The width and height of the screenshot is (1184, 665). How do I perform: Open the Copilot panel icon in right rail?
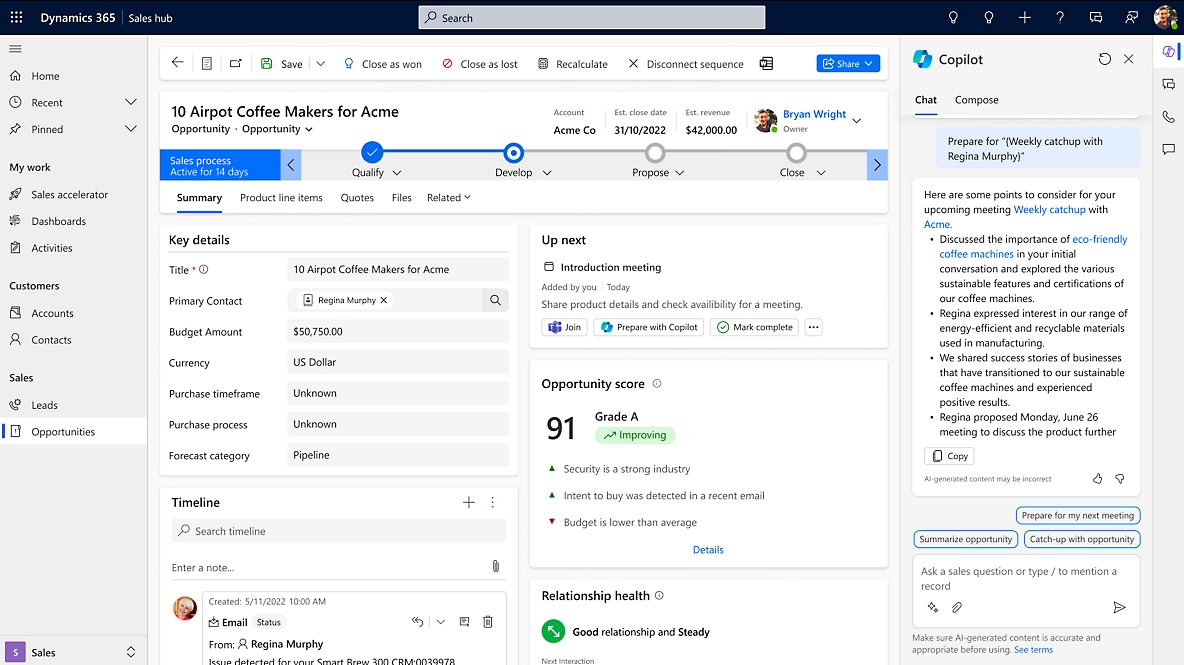coord(1170,51)
